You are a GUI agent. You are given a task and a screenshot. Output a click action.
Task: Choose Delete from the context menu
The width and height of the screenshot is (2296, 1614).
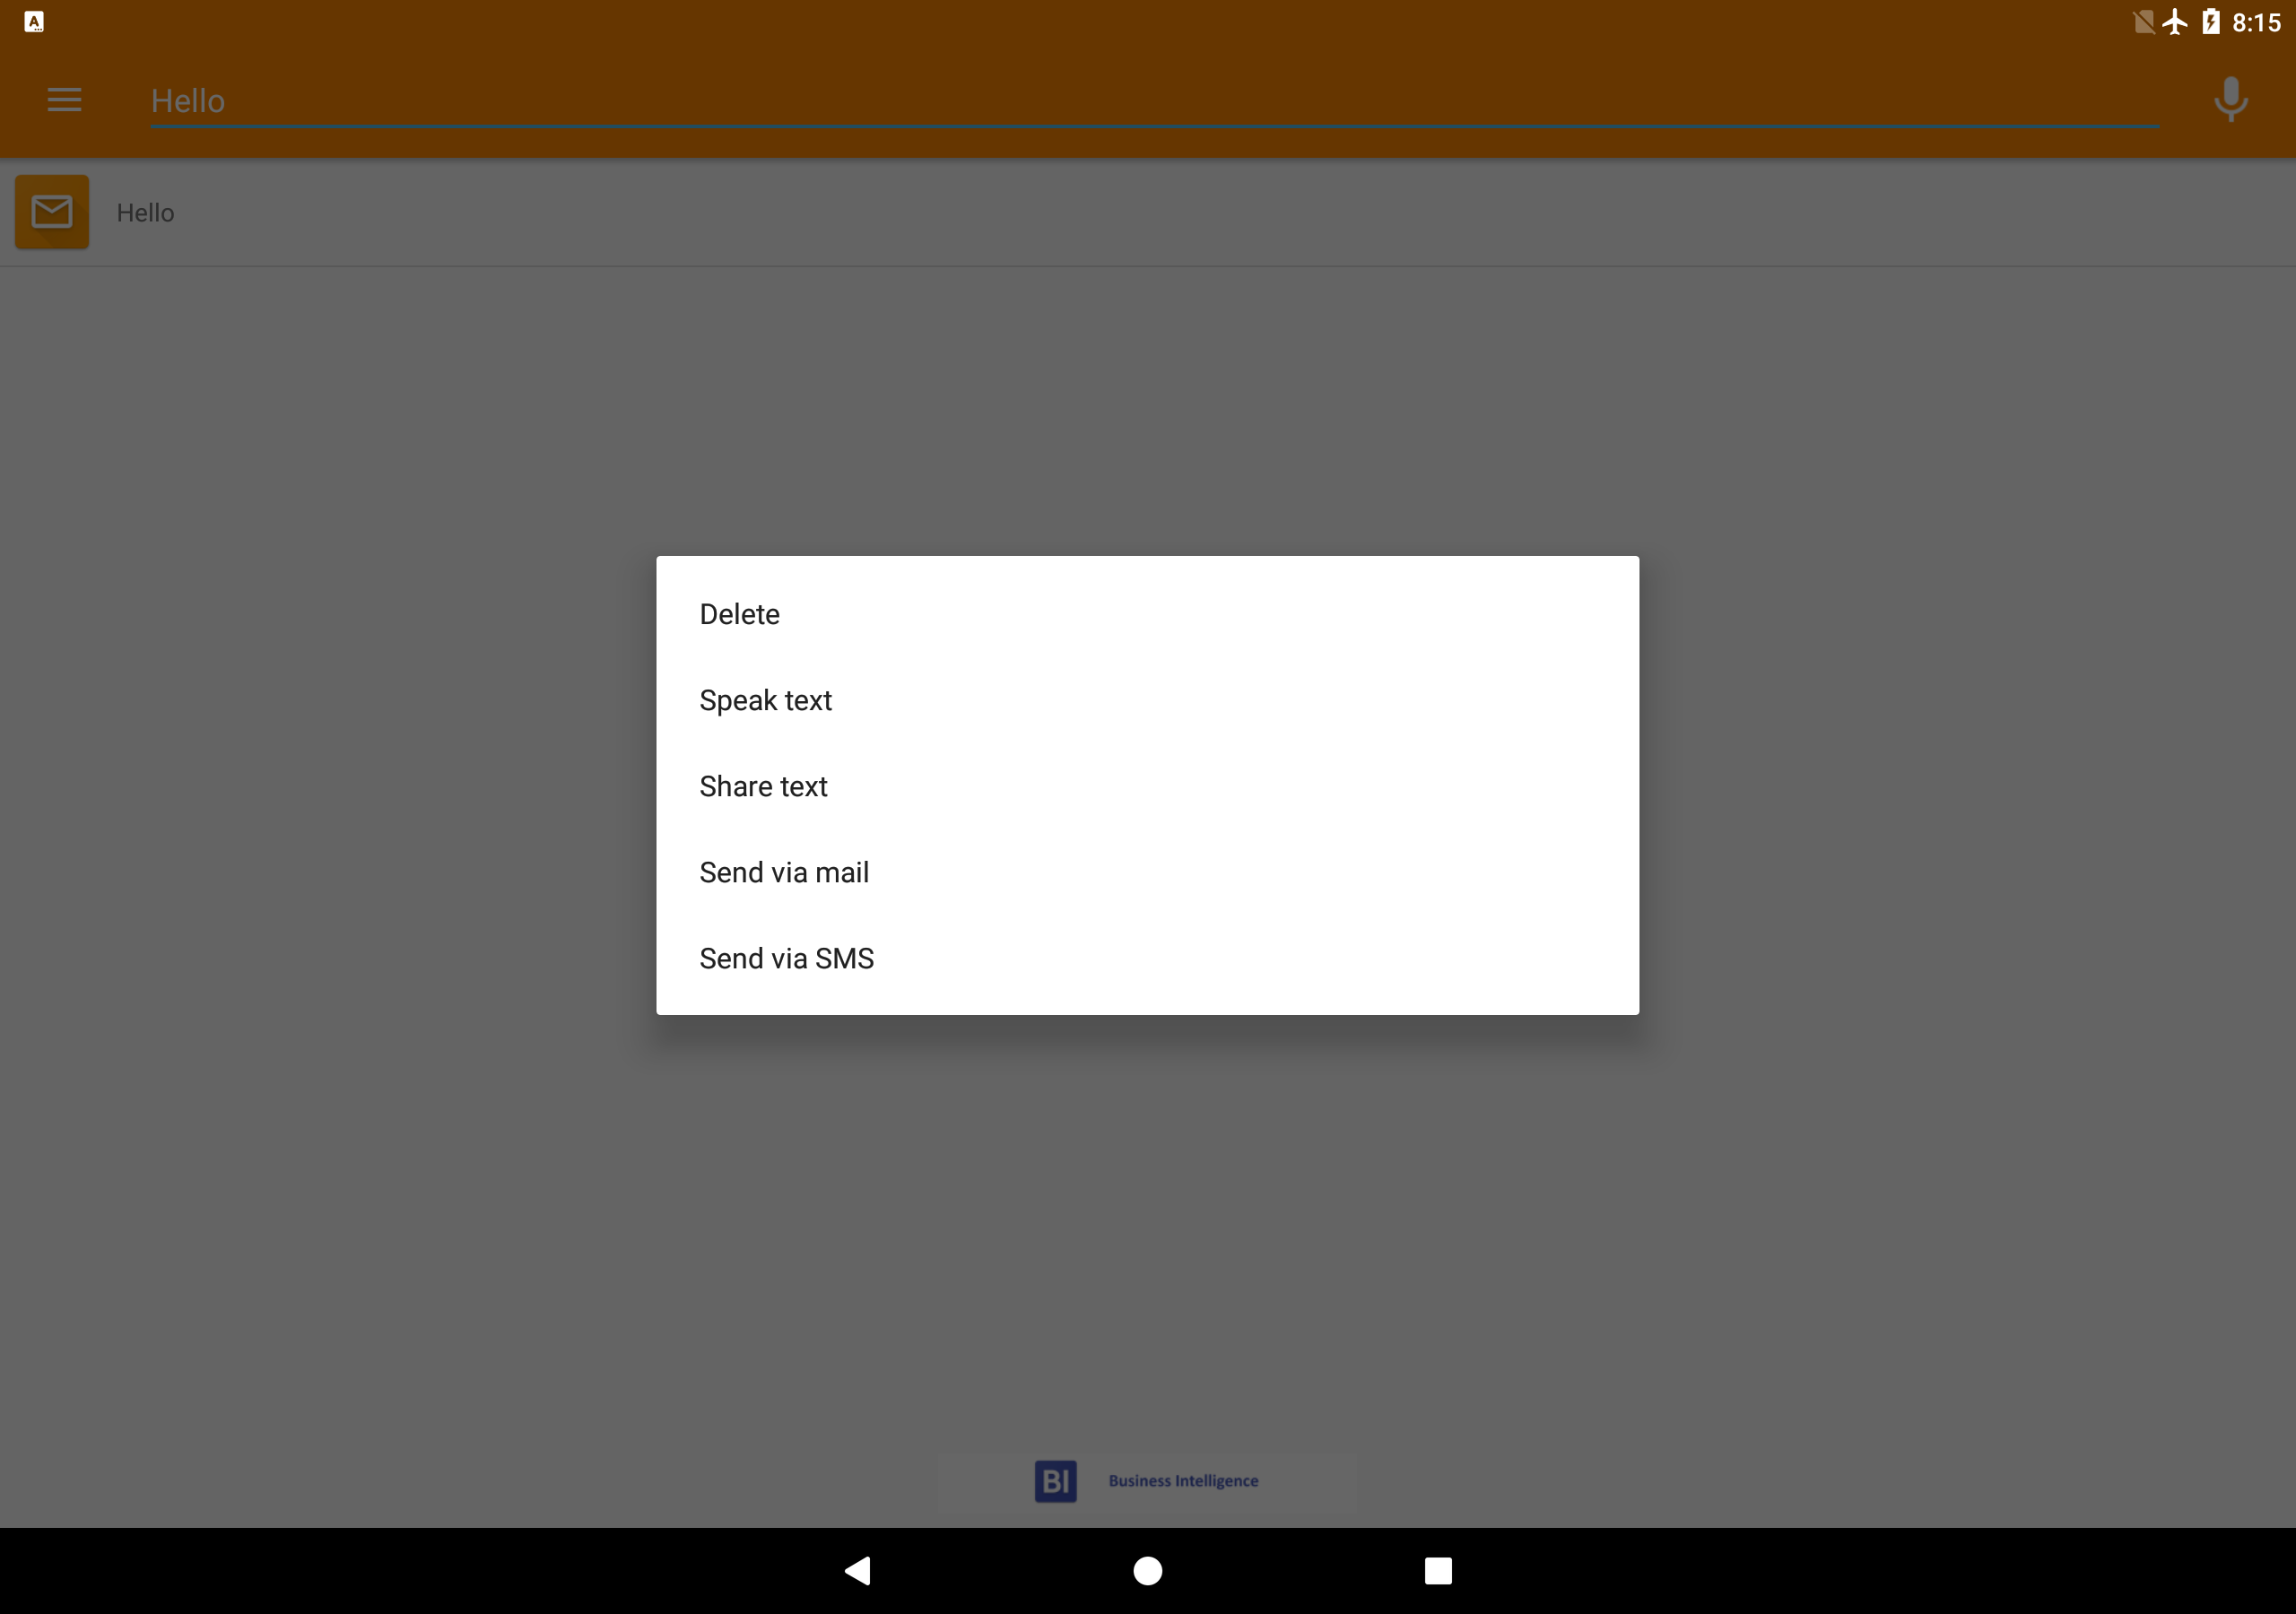tap(1147, 614)
